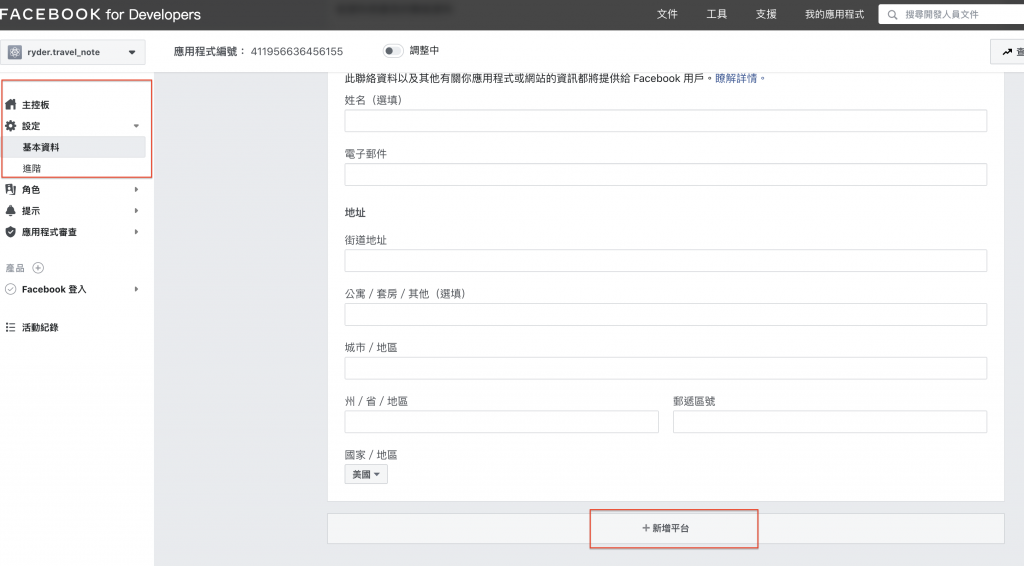Click the trending arrow icon button at the top right
This screenshot has height=566, width=1024.
point(1008,52)
